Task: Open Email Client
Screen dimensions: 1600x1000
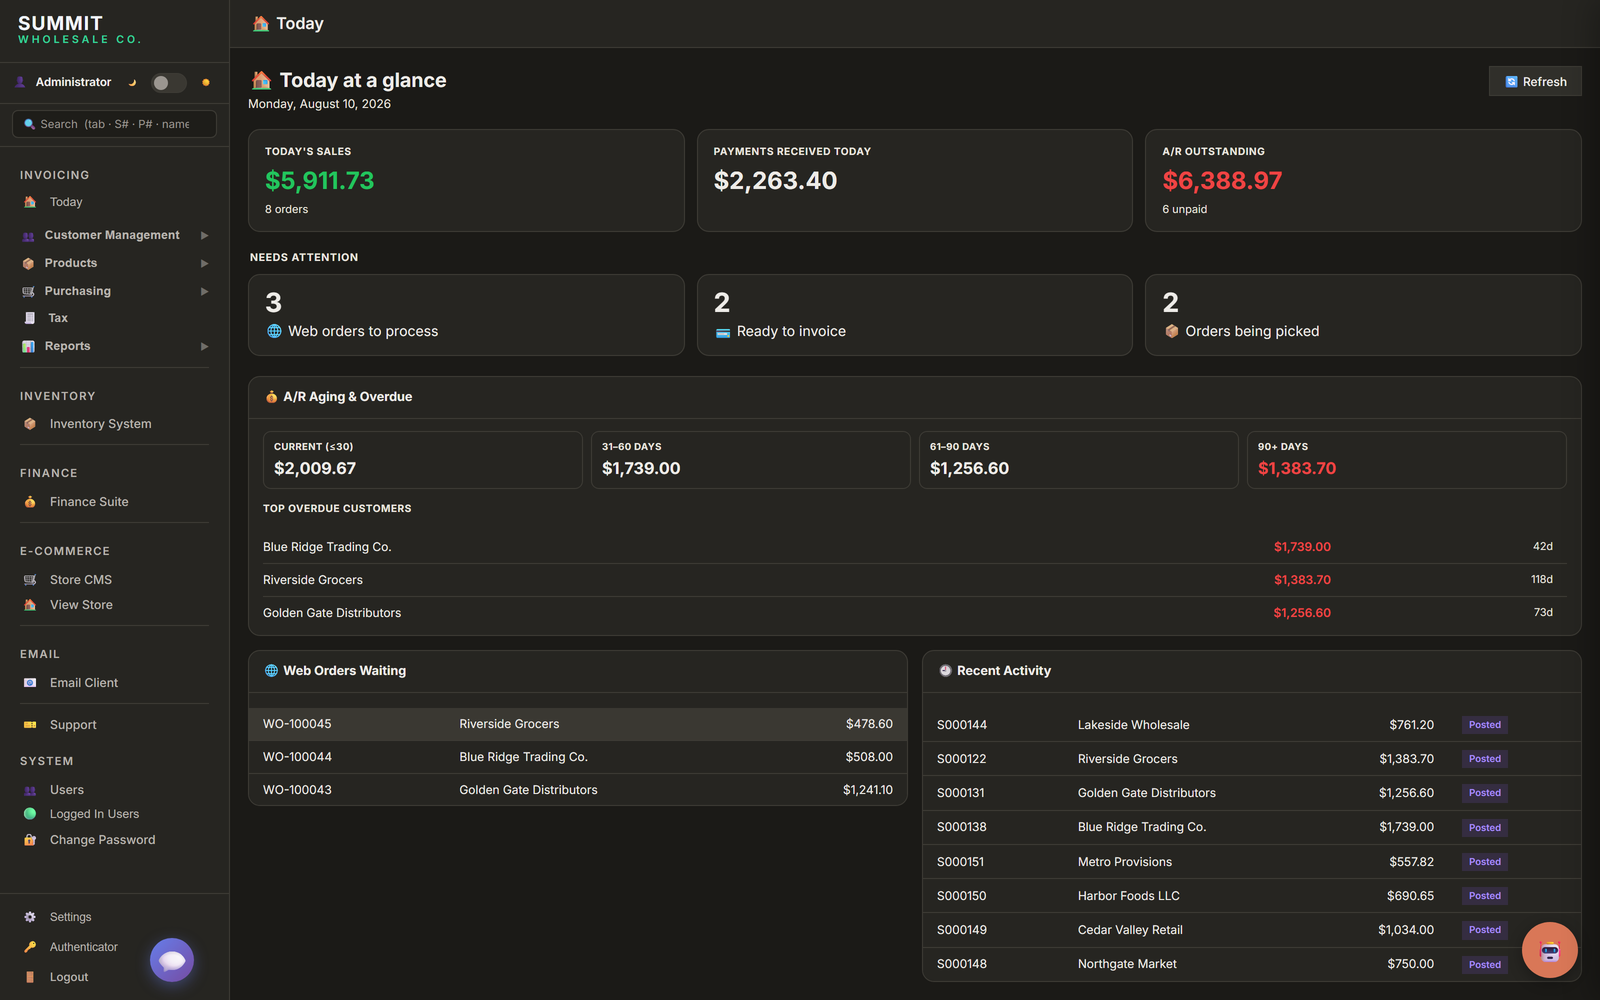Action: click(x=84, y=683)
